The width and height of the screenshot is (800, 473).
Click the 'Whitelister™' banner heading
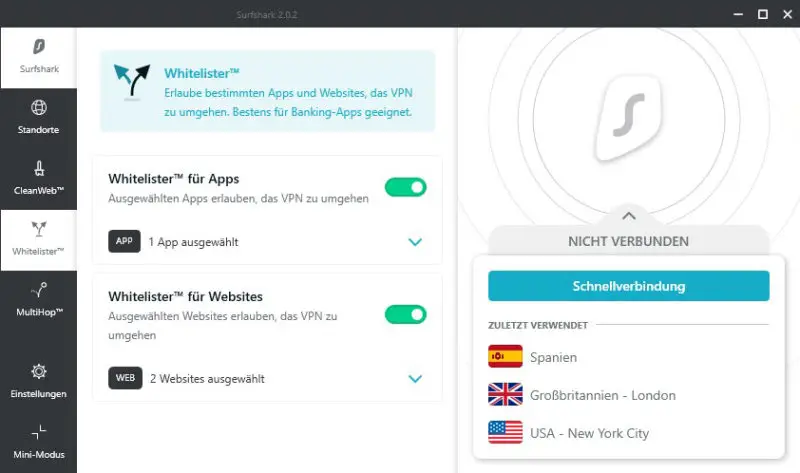click(x=202, y=73)
